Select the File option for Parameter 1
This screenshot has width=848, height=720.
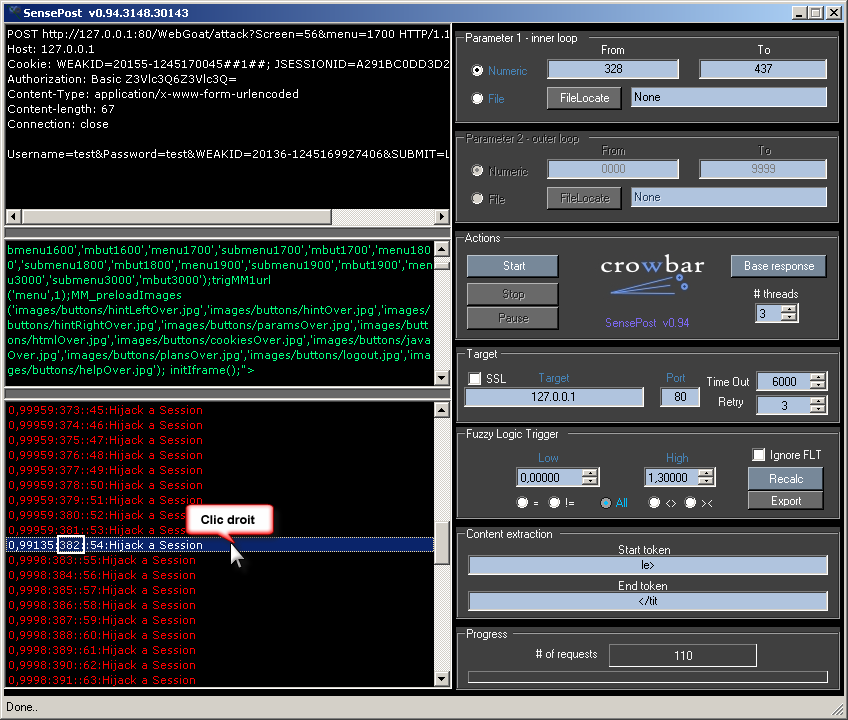tap(478, 98)
